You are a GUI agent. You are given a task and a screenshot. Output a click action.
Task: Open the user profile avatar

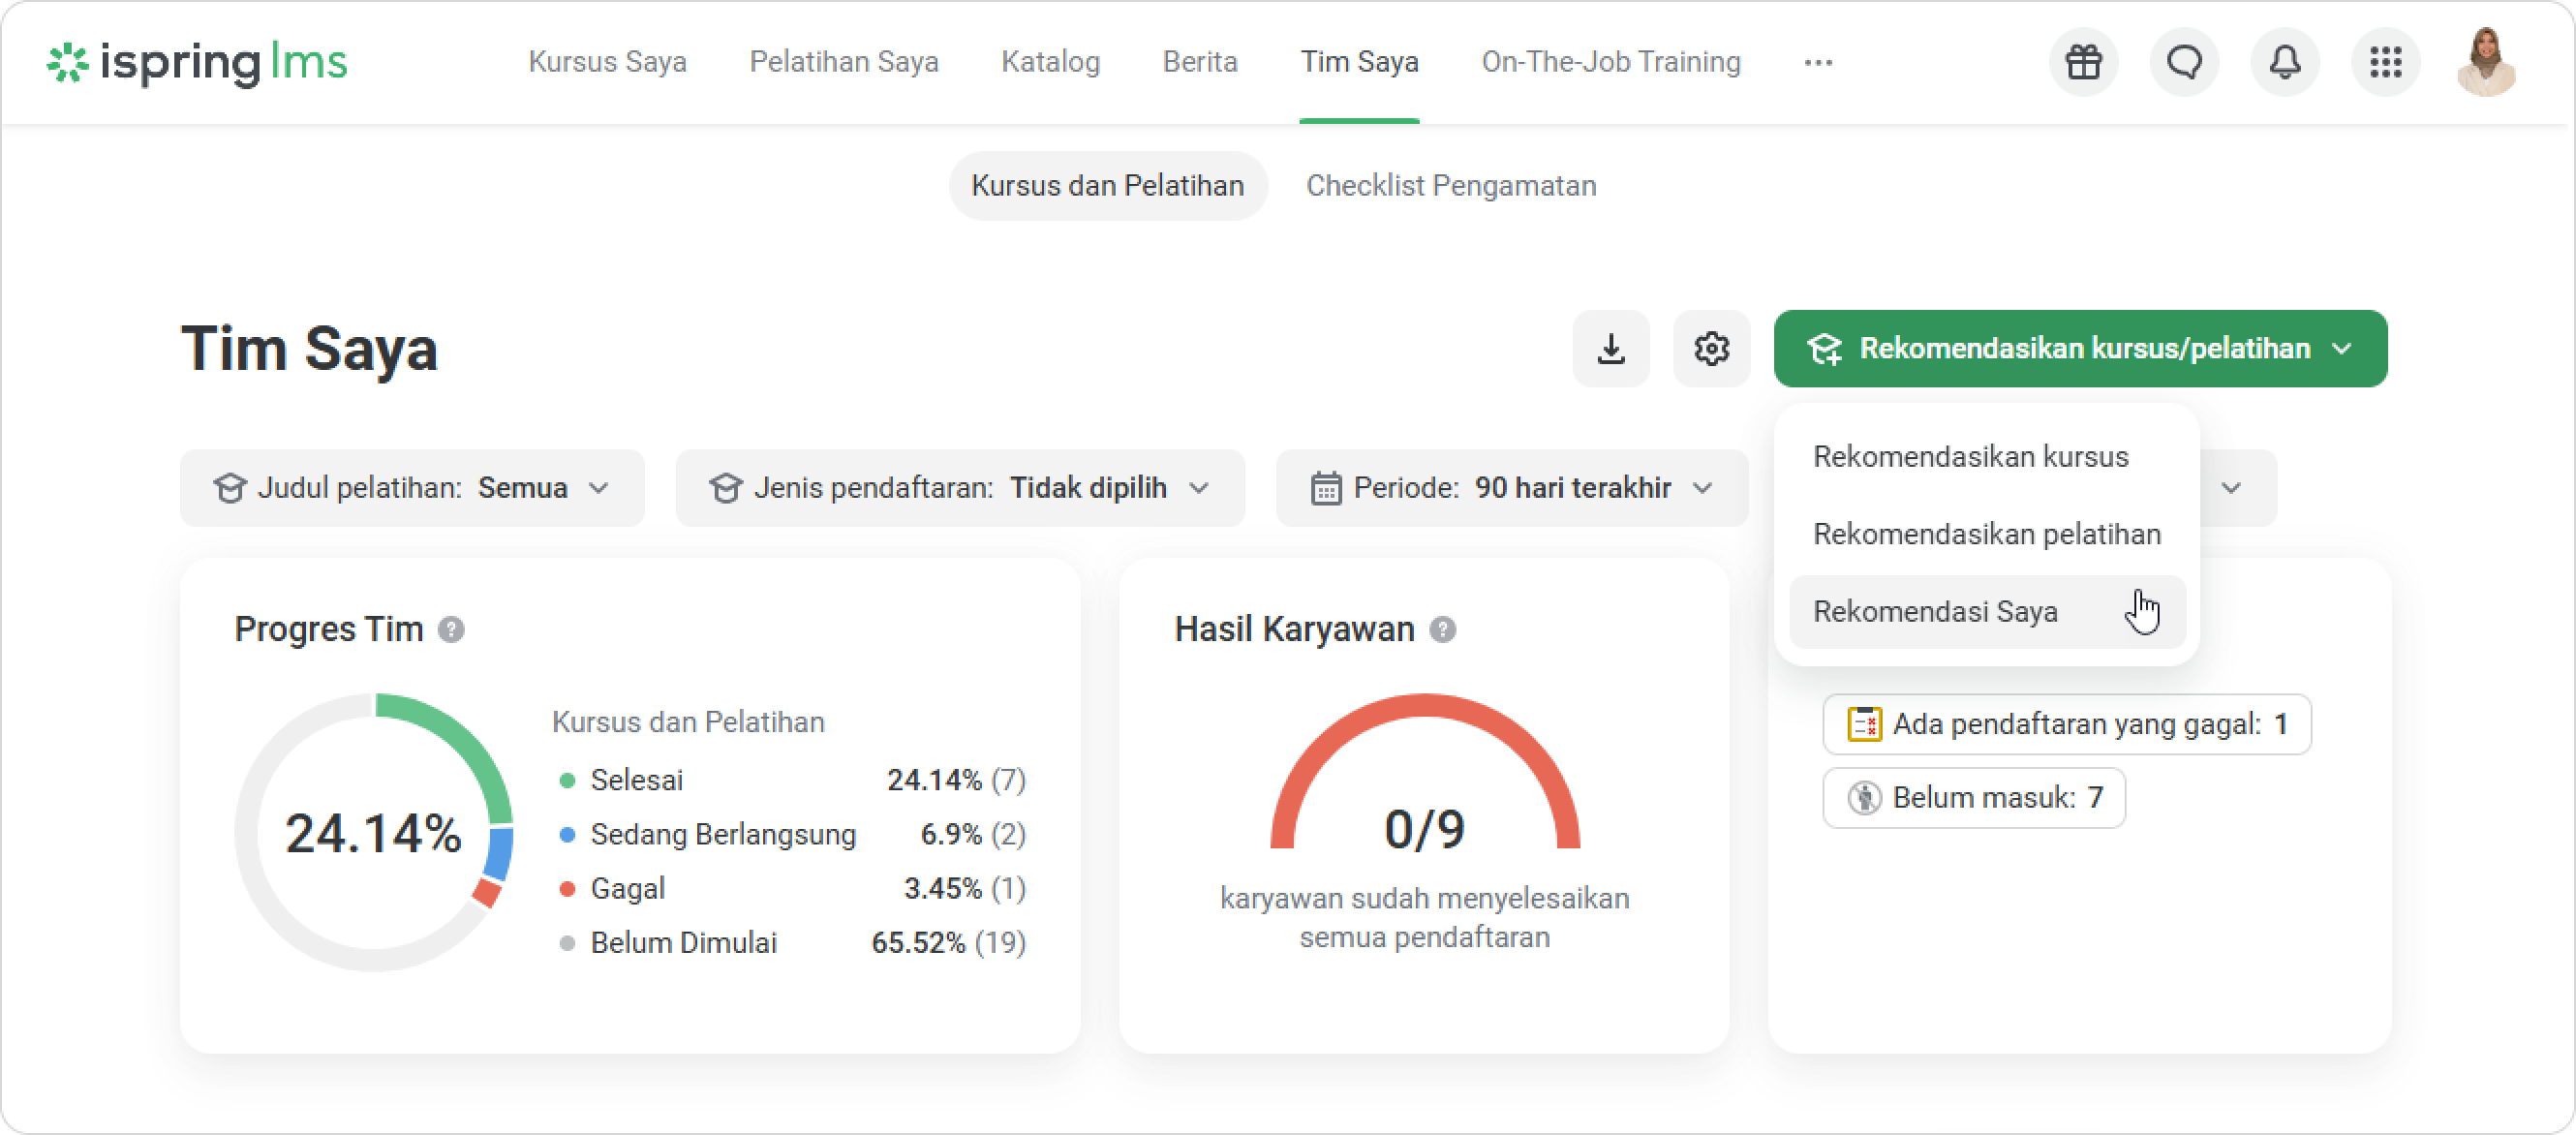click(x=2485, y=62)
